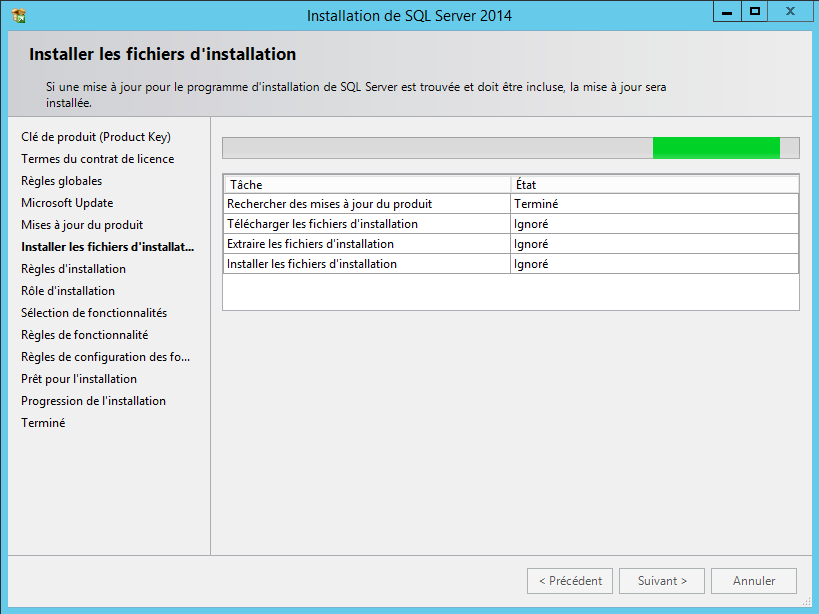The width and height of the screenshot is (819, 614).
Task: Click the description text about mise à jour
Action: coord(356,95)
